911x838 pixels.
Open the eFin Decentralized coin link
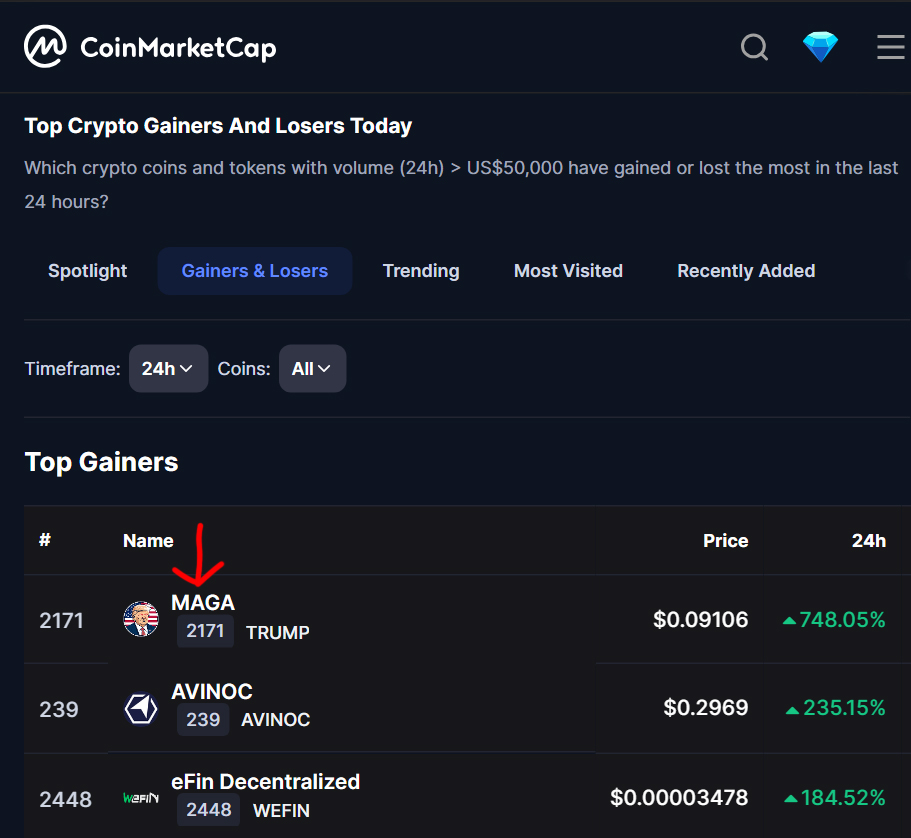click(266, 782)
